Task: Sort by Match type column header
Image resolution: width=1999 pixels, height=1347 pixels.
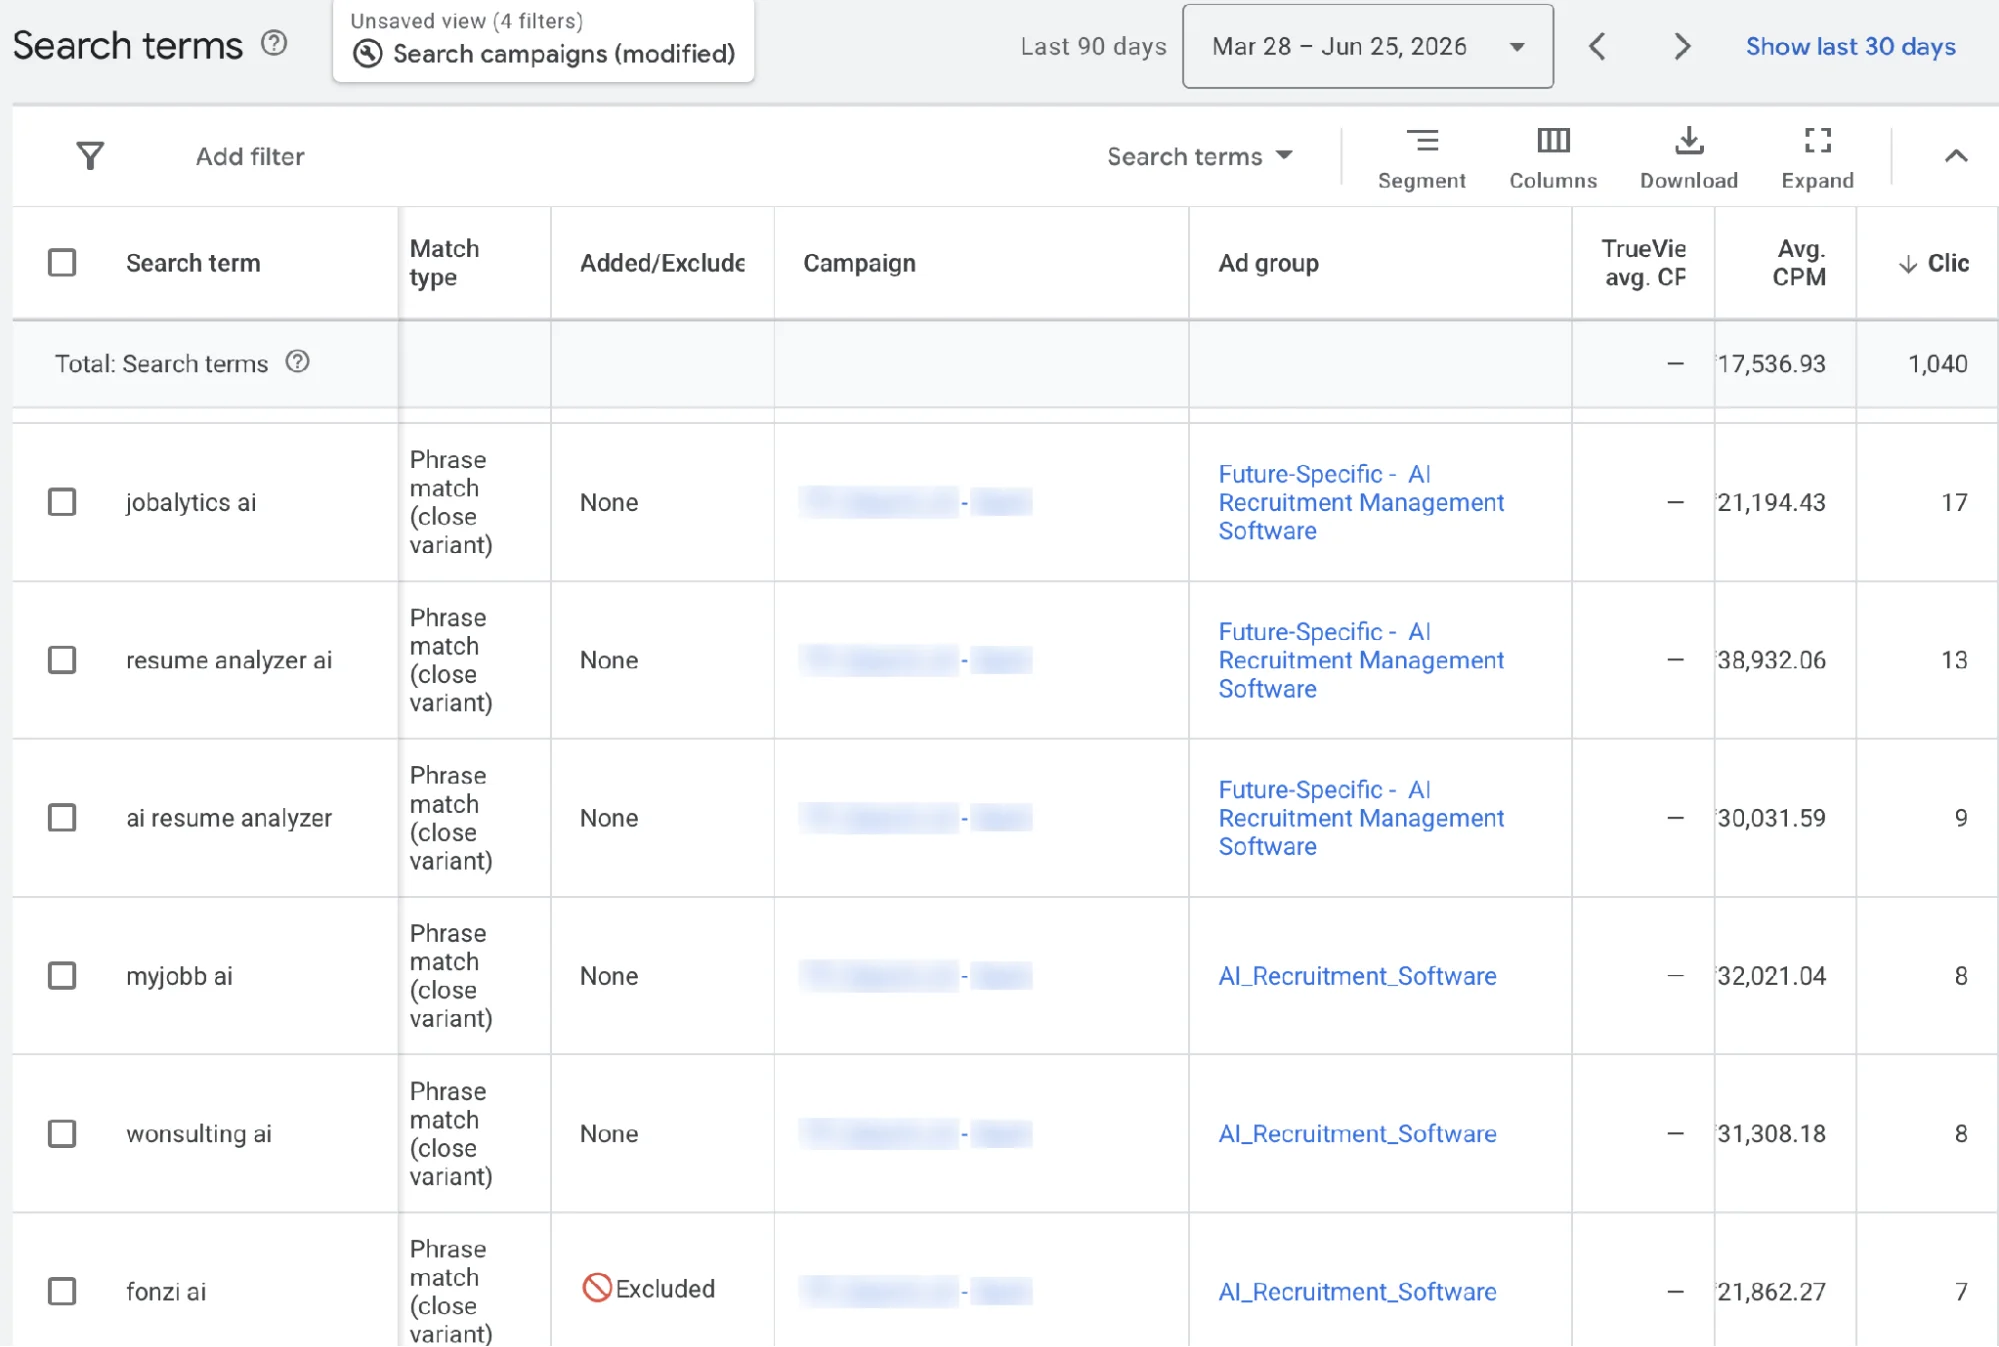Action: pyautogui.click(x=444, y=263)
